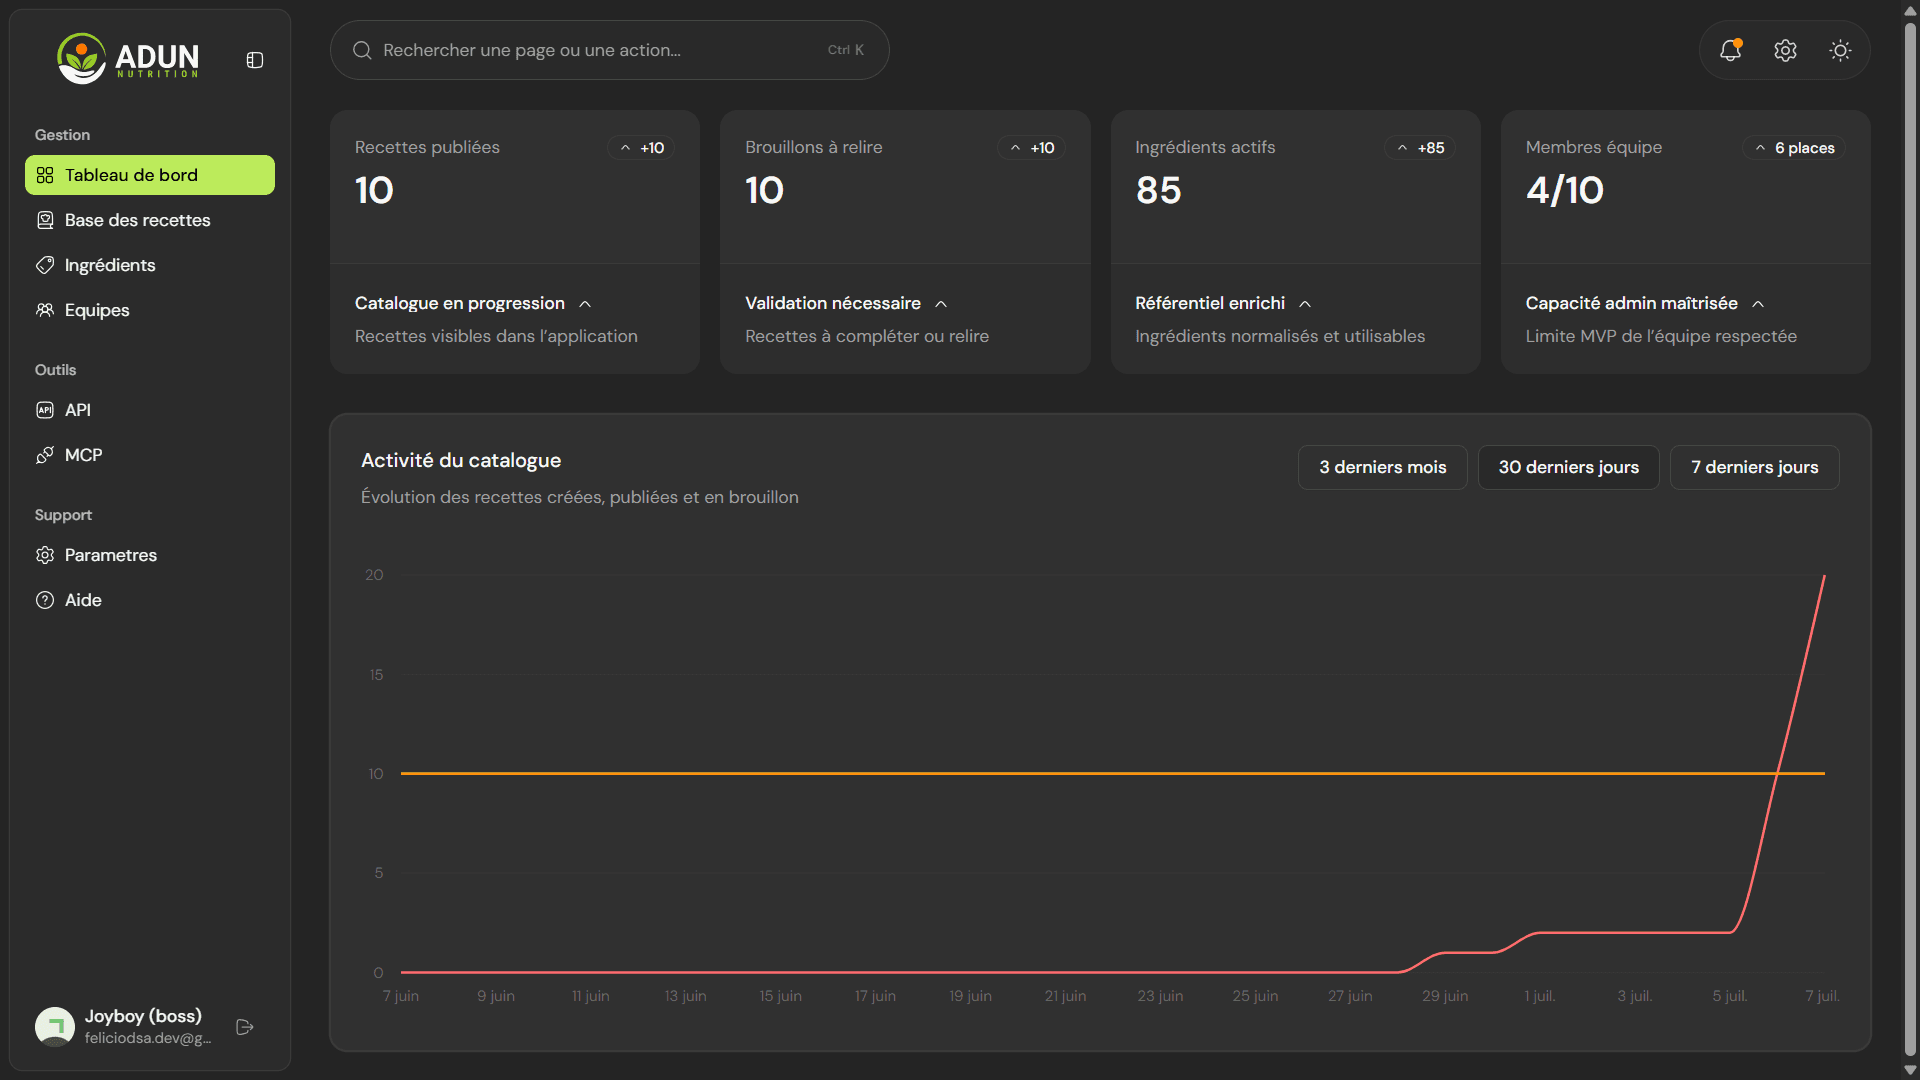1920x1080 pixels.
Task: Click the Tableau de bord grid icon
Action: tap(45, 175)
